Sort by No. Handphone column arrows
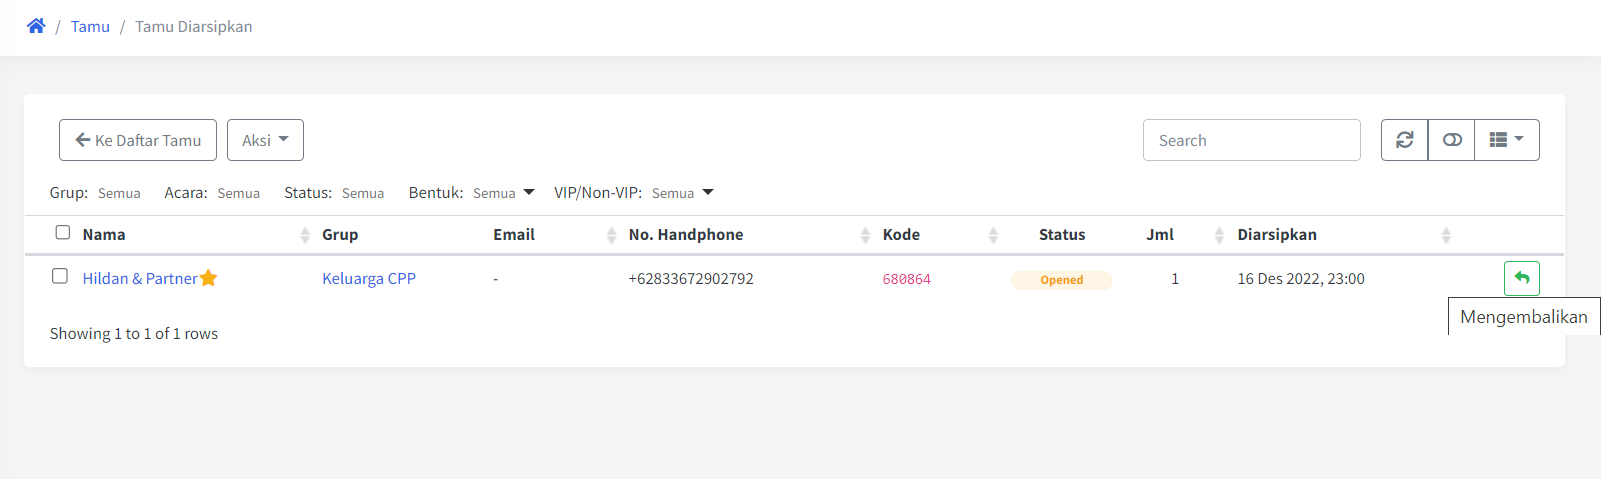 [865, 235]
